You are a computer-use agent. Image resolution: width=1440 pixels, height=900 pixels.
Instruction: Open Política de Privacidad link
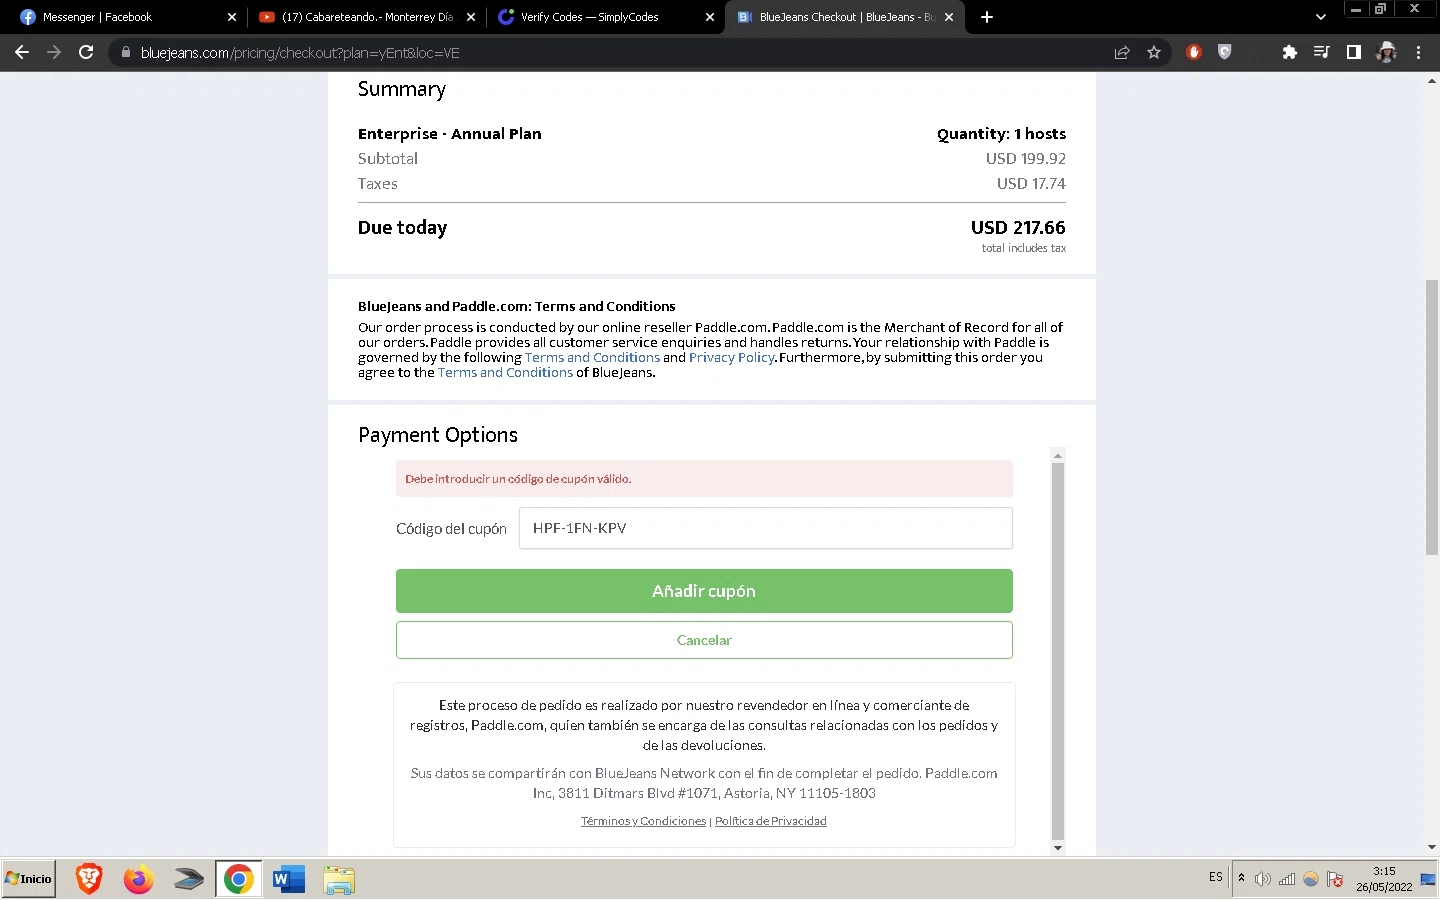[x=771, y=821]
